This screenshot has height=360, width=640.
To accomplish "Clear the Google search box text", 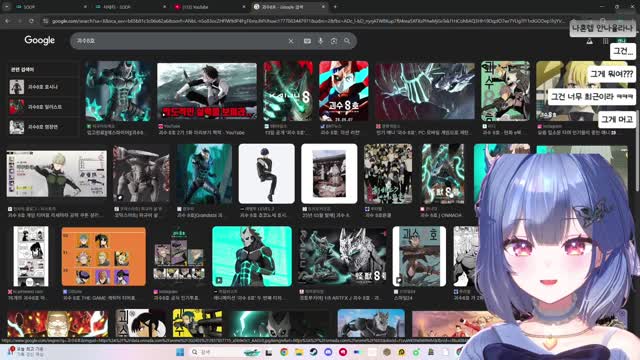I will (291, 41).
